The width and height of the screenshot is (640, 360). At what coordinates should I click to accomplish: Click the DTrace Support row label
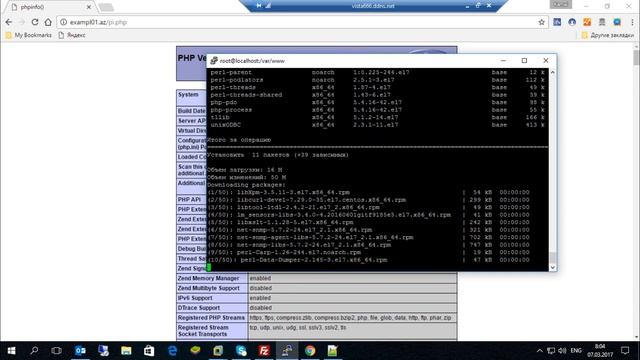point(198,308)
